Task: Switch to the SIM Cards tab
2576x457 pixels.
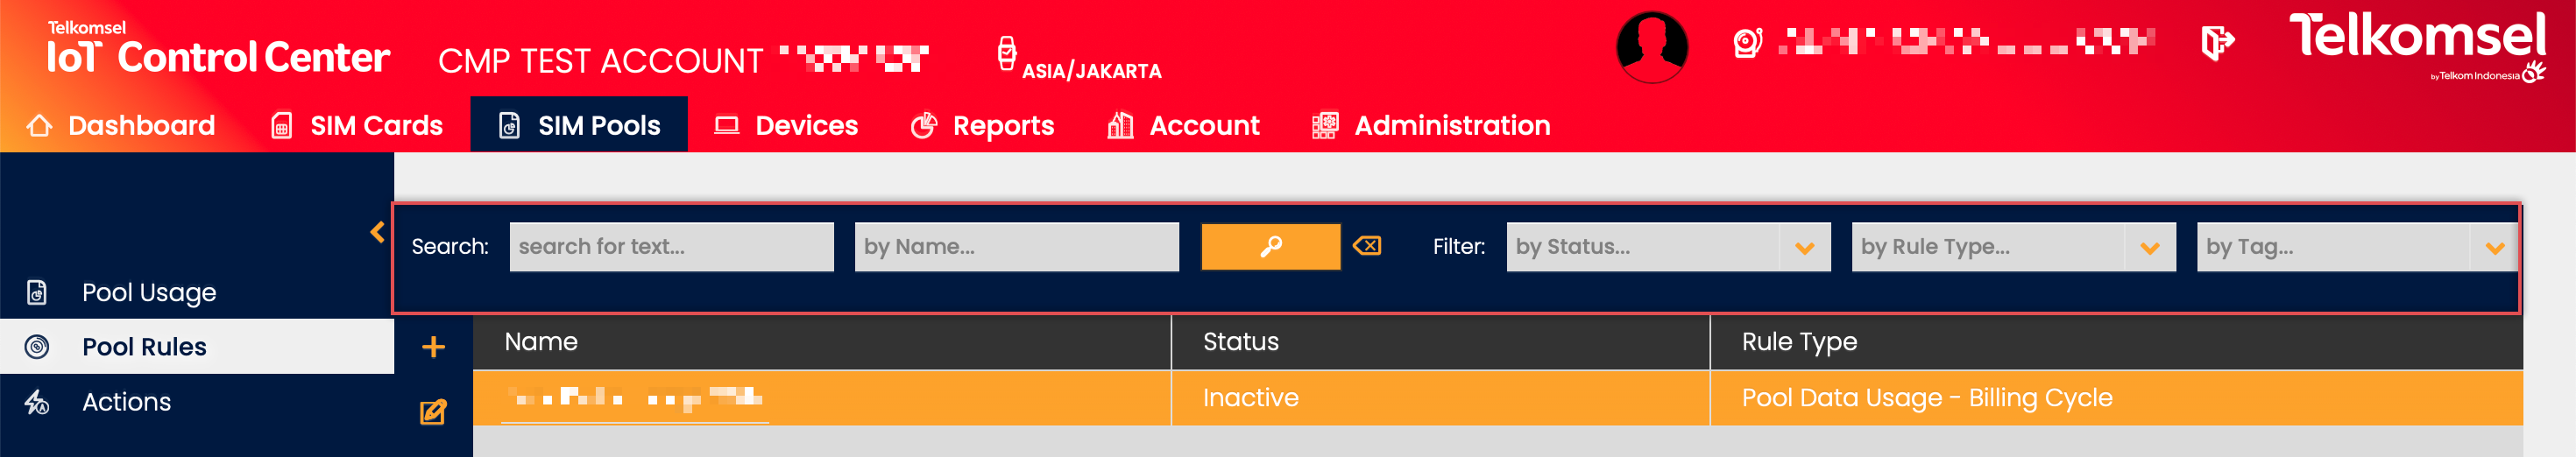Action: coord(357,125)
